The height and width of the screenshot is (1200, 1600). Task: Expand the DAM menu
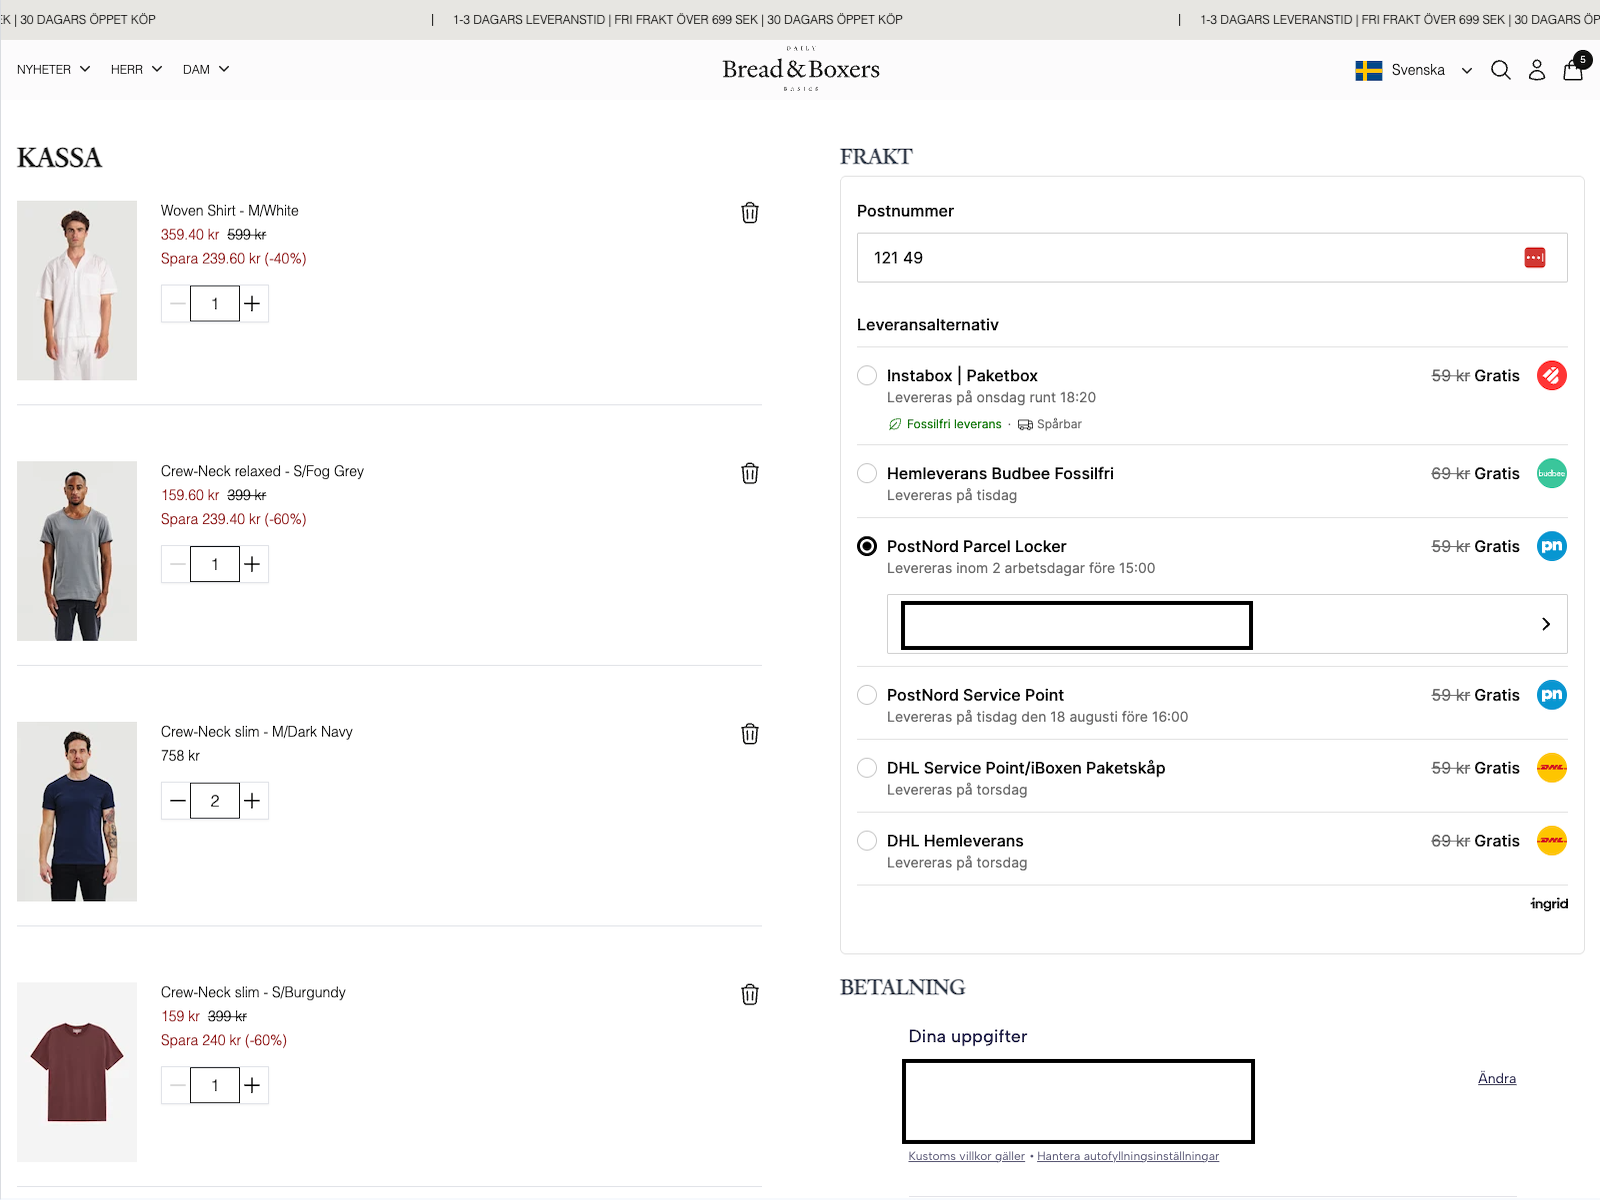pos(206,70)
